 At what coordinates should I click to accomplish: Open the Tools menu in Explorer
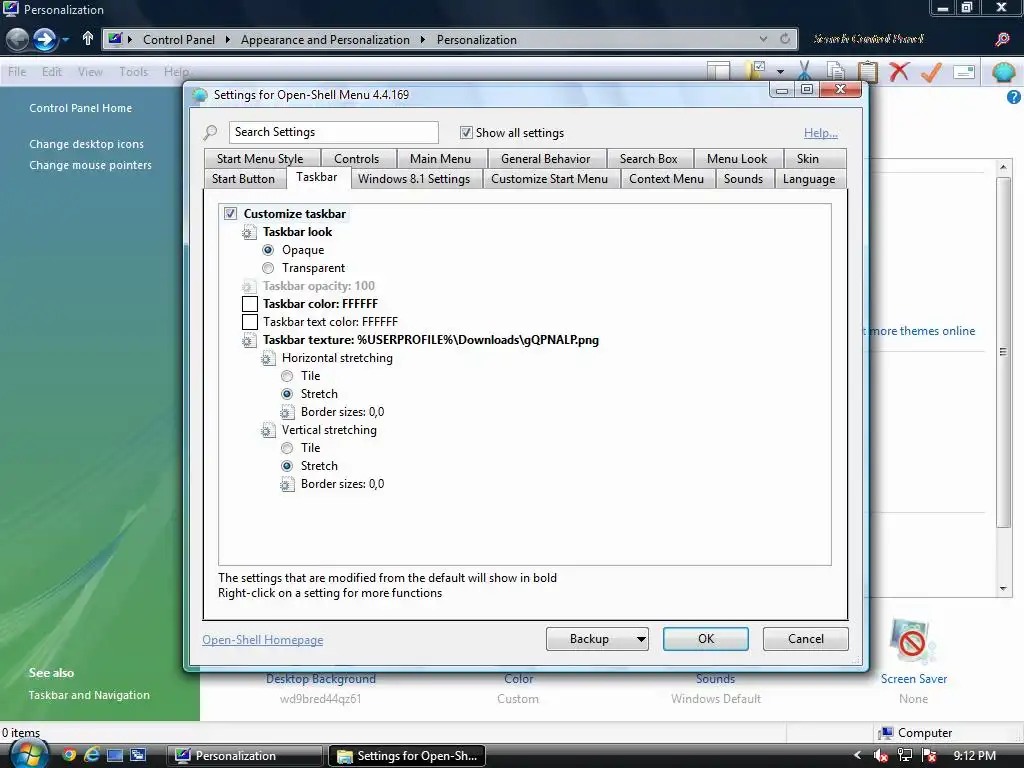click(133, 72)
